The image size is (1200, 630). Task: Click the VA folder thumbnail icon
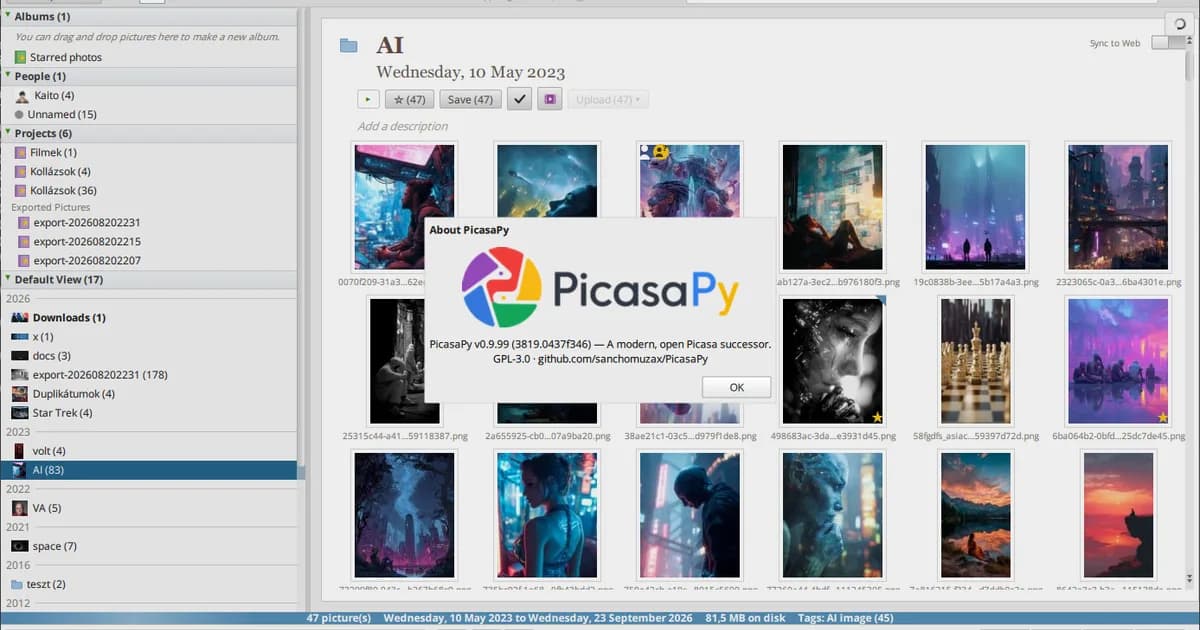pyautogui.click(x=19, y=508)
